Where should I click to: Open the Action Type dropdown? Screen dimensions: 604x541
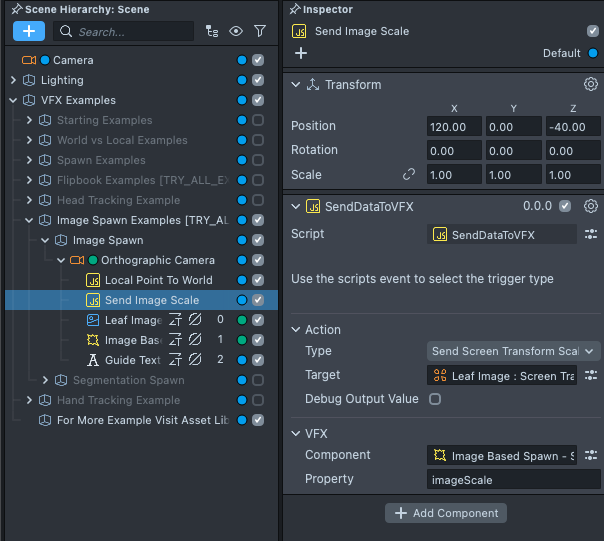(x=513, y=351)
